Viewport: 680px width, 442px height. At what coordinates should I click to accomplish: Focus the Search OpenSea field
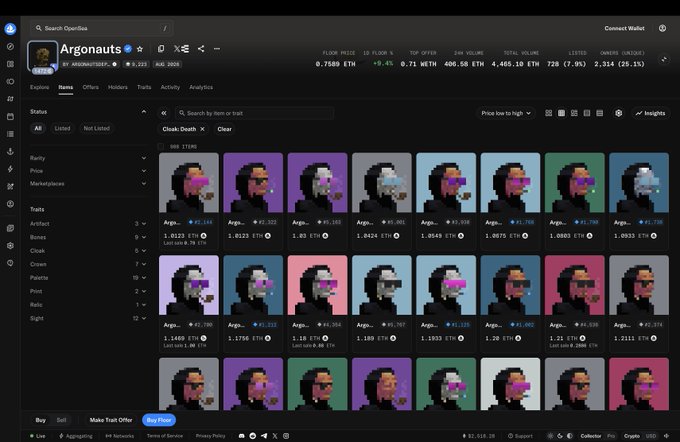click(x=102, y=28)
